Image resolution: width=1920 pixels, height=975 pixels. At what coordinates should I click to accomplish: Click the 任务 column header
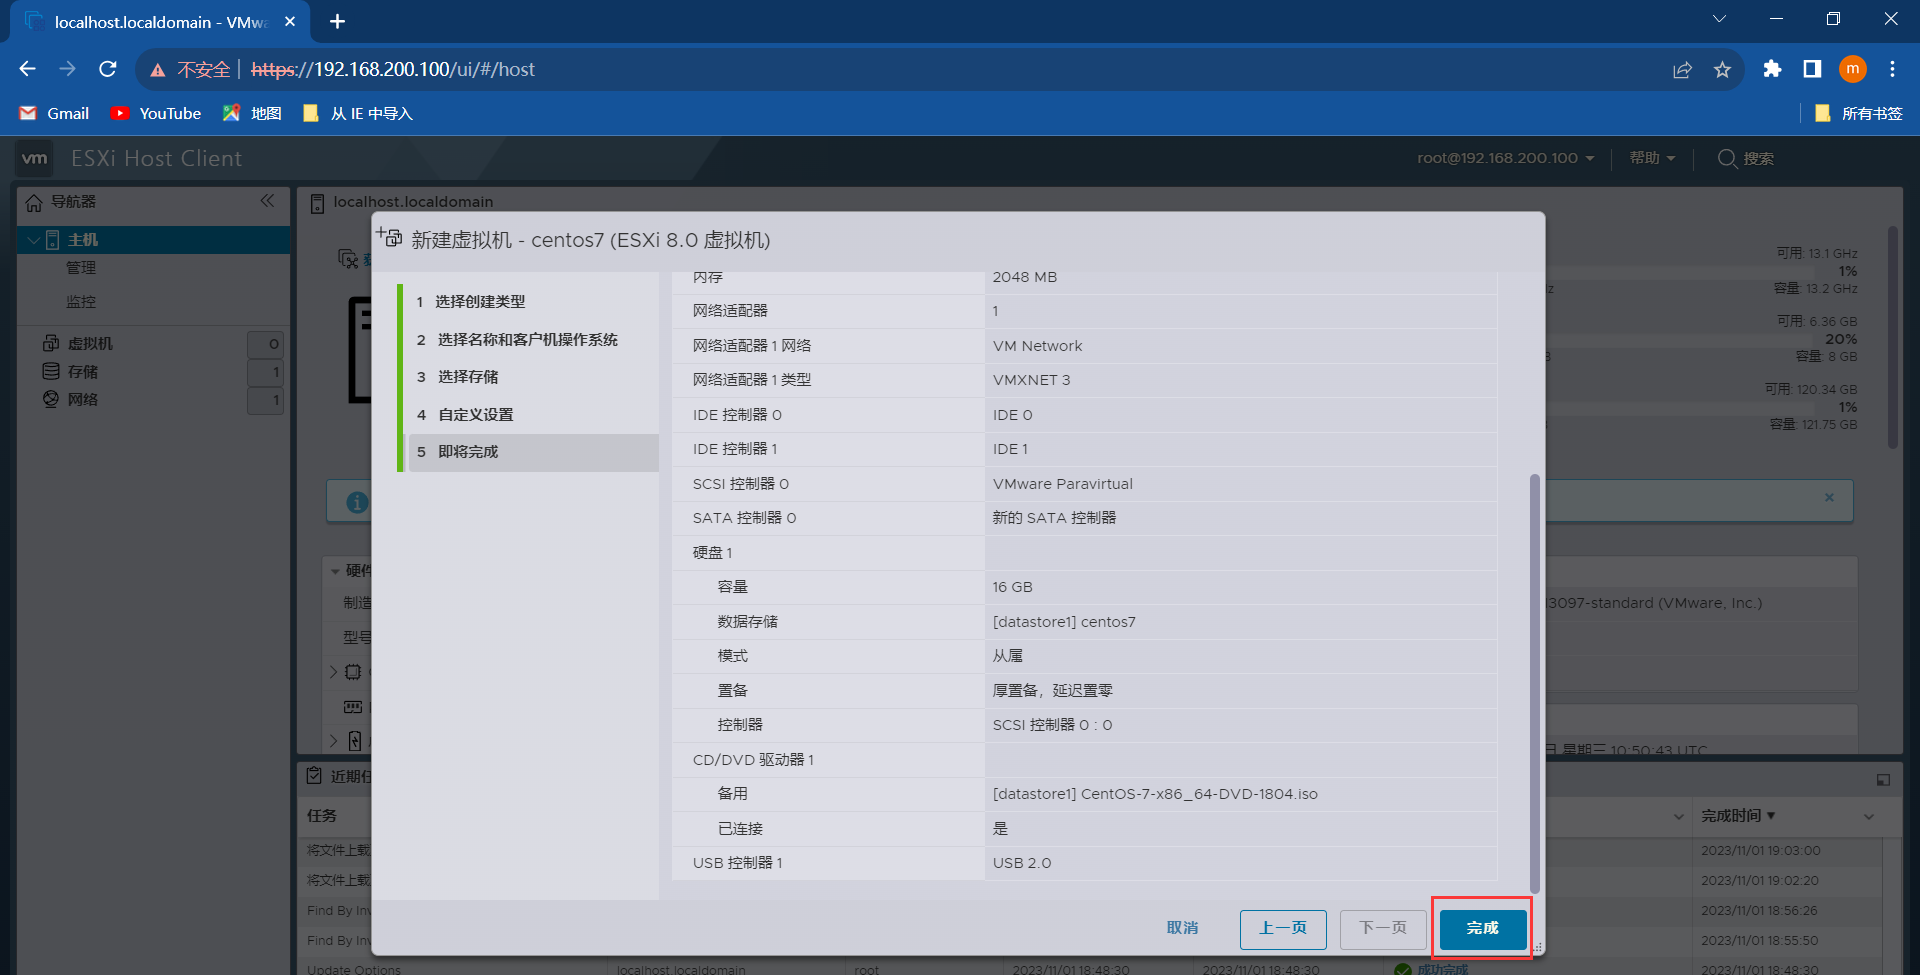(x=322, y=816)
